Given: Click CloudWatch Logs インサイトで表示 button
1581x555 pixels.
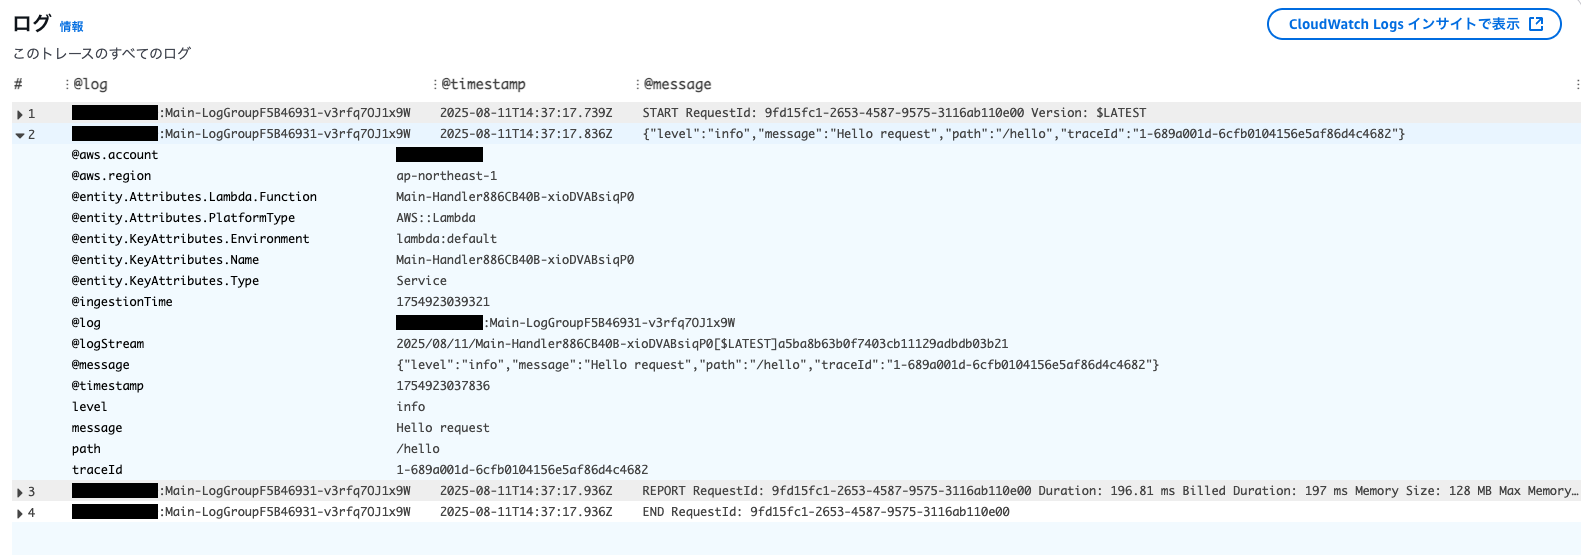Looking at the screenshot, I should pos(1414,24).
